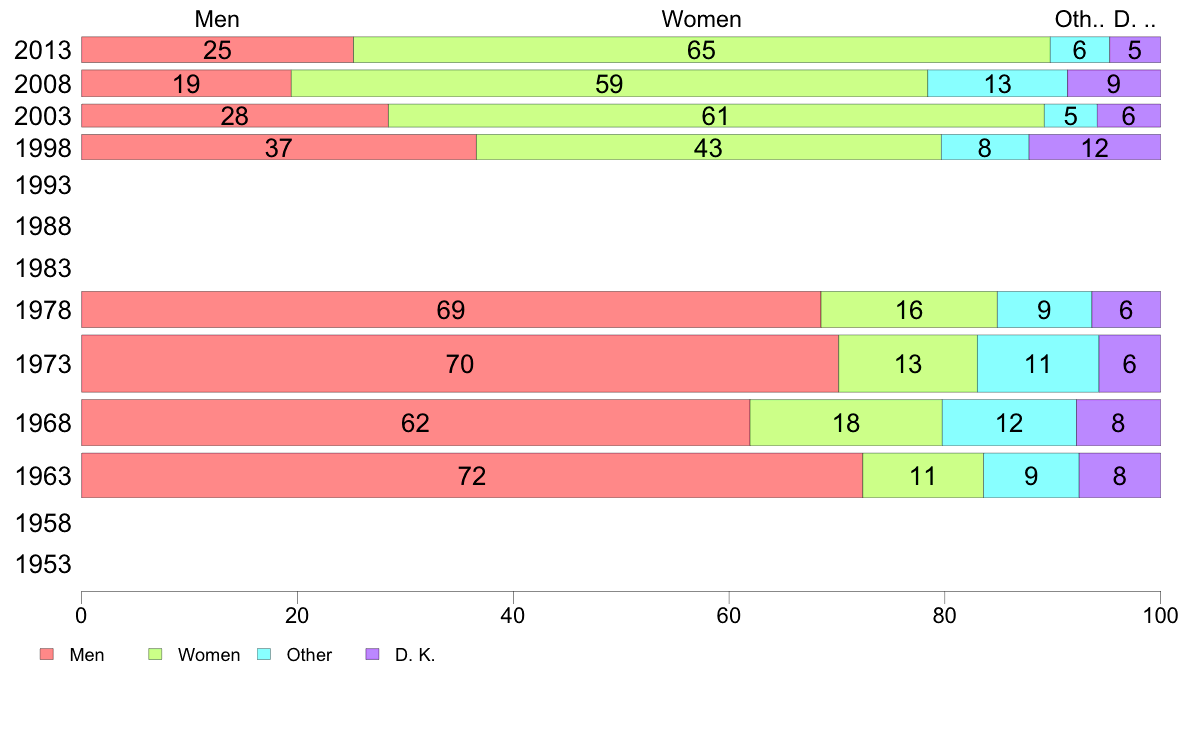Viewport: 1188px width, 736px height.
Task: Click the red Men legend swatch
Action: (x=46, y=655)
